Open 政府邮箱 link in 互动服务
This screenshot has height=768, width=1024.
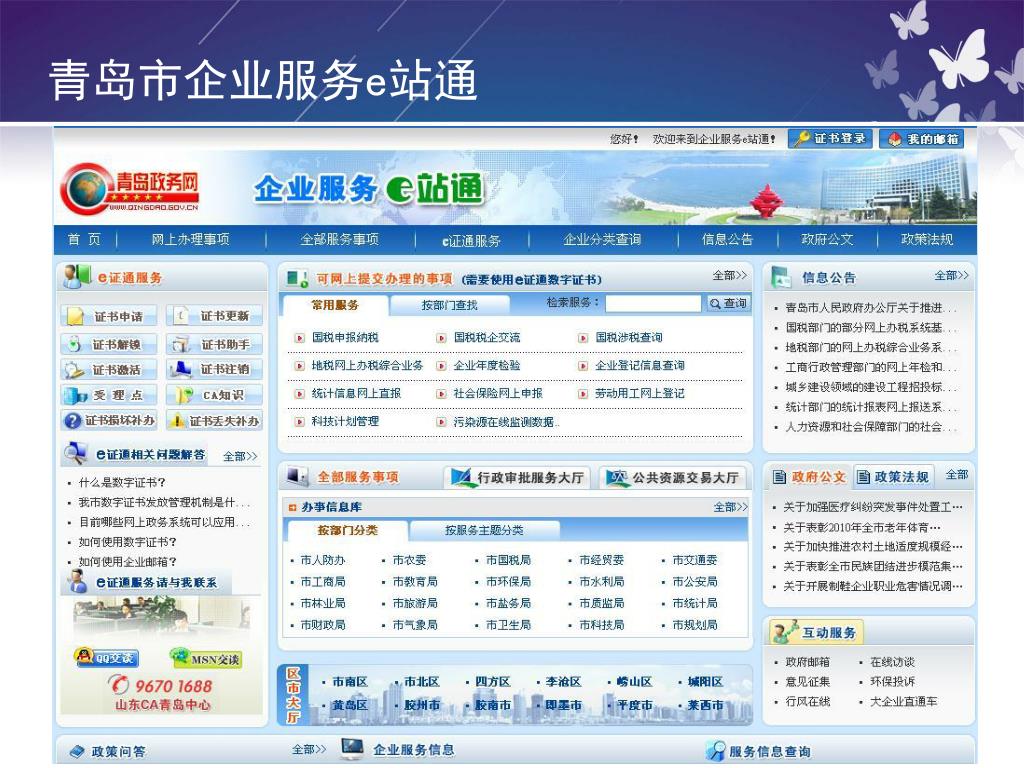(x=807, y=662)
